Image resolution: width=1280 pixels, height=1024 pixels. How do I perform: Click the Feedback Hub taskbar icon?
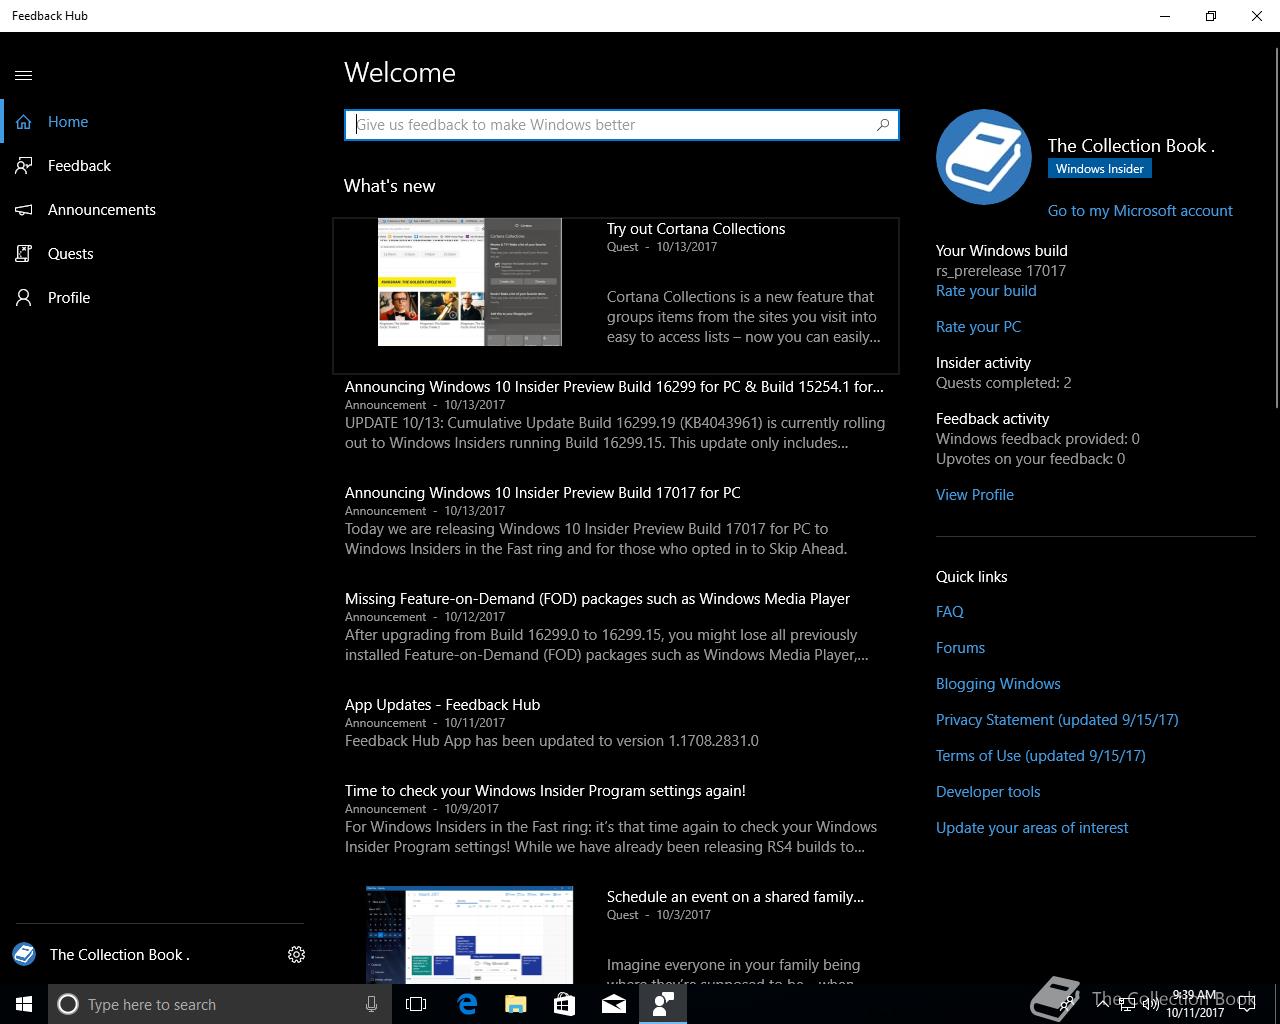click(663, 1004)
